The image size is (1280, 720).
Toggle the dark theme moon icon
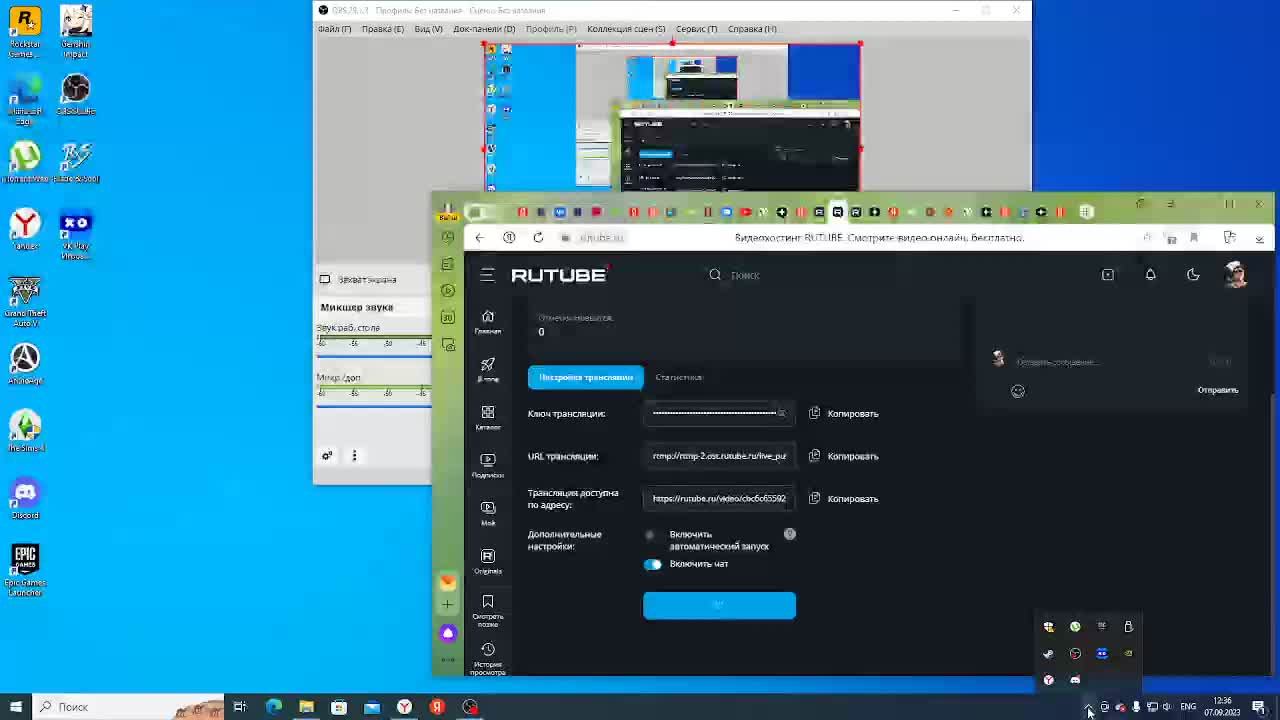pos(1193,275)
